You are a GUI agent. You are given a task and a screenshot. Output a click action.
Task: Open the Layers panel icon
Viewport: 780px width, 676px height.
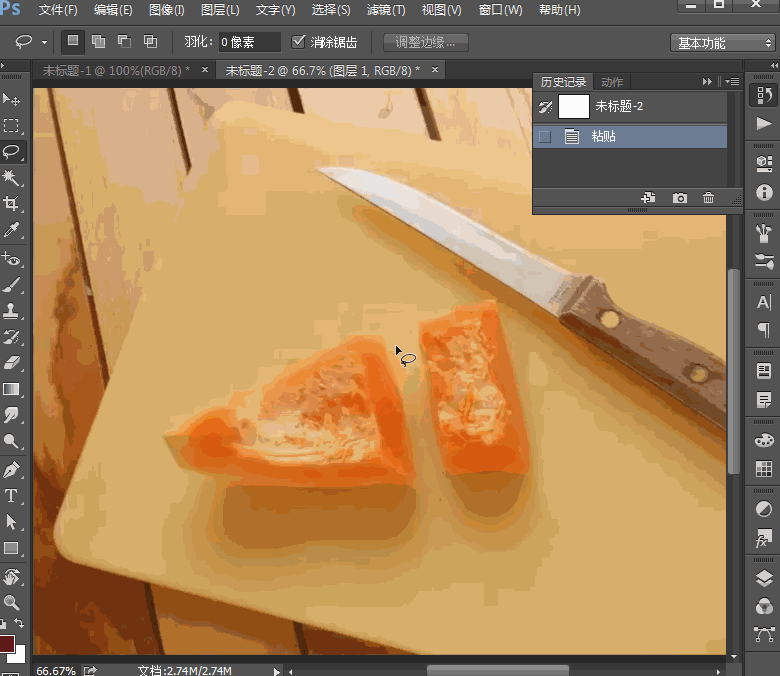tap(764, 579)
